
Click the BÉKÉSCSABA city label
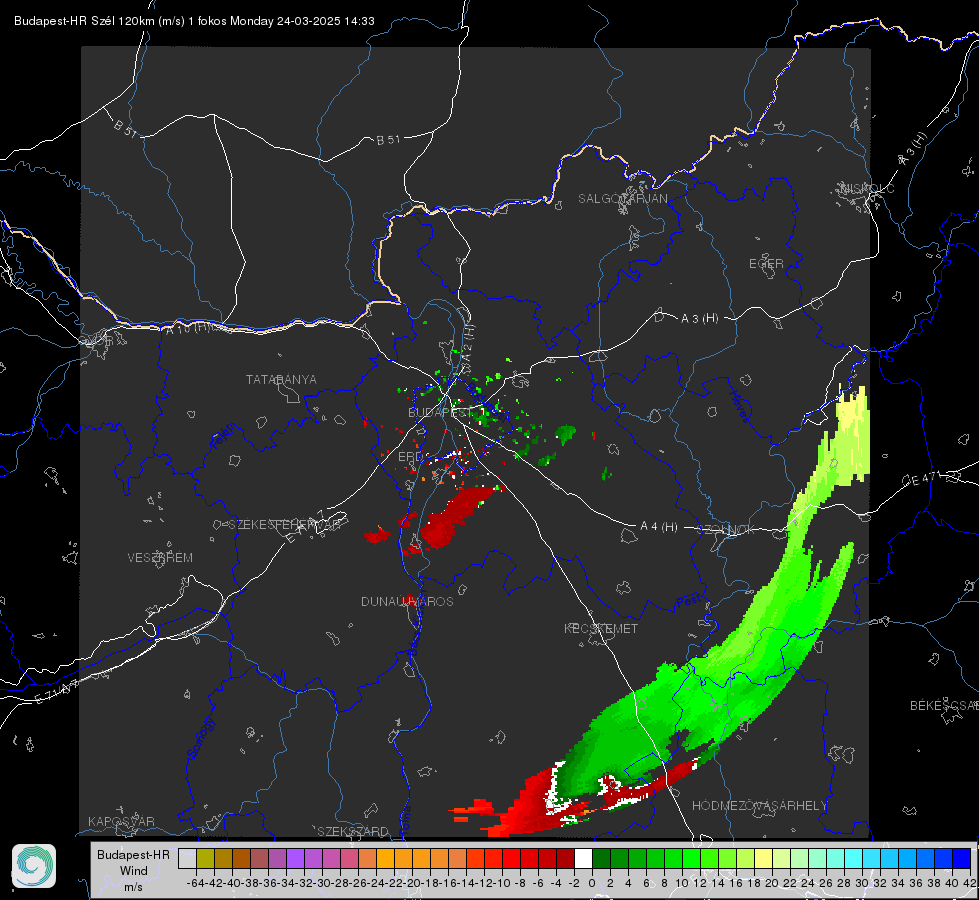pyautogui.click(x=944, y=706)
